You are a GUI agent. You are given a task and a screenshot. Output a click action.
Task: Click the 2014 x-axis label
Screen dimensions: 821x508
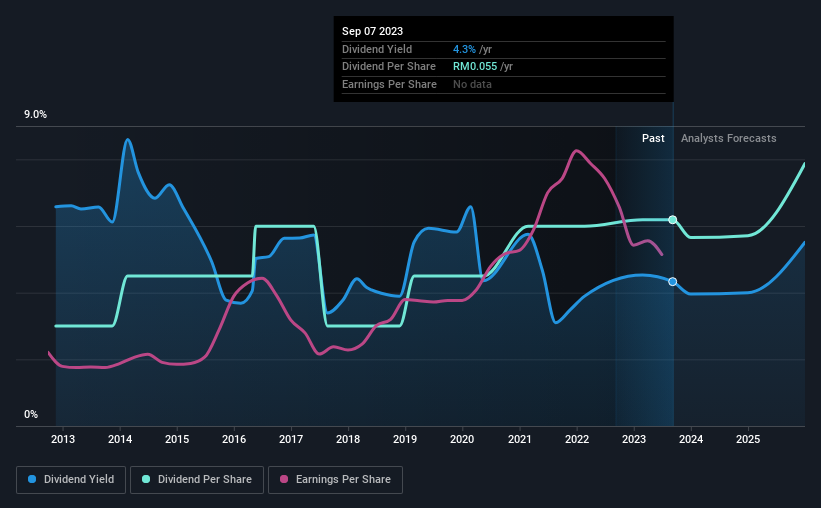[120, 439]
